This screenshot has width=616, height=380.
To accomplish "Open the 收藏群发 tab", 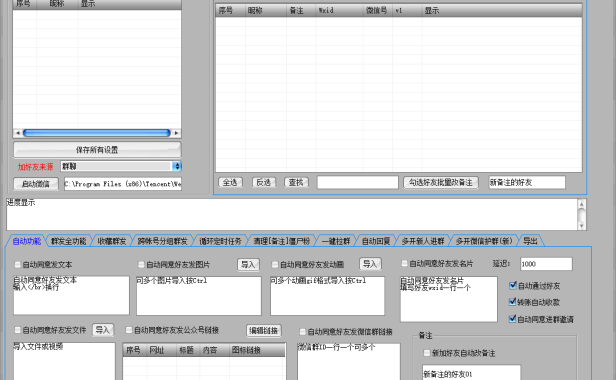I will click(x=112, y=241).
